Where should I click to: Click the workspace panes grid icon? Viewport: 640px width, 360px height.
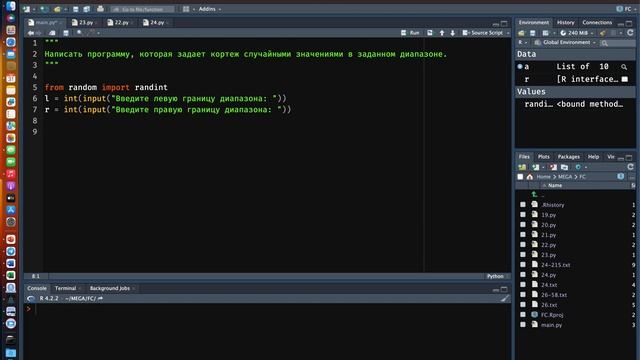[x=186, y=9]
